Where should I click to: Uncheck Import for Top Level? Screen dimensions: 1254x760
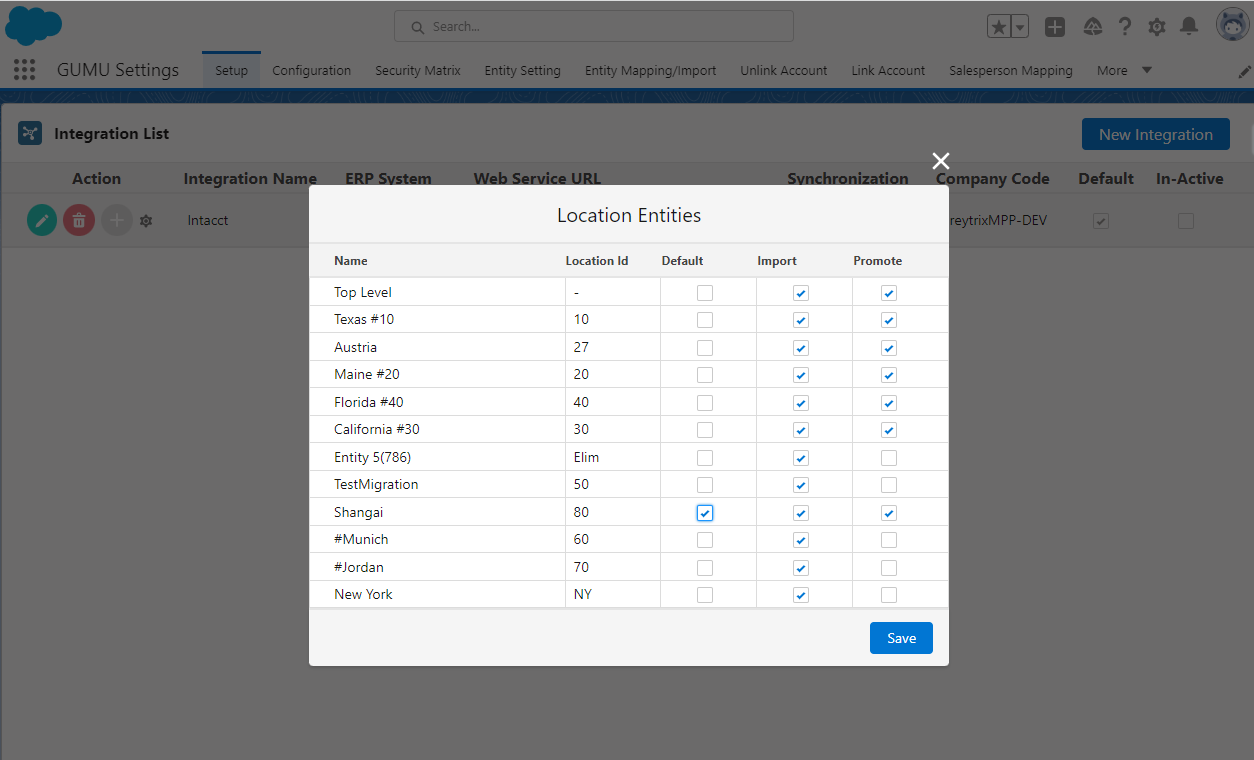(x=800, y=293)
